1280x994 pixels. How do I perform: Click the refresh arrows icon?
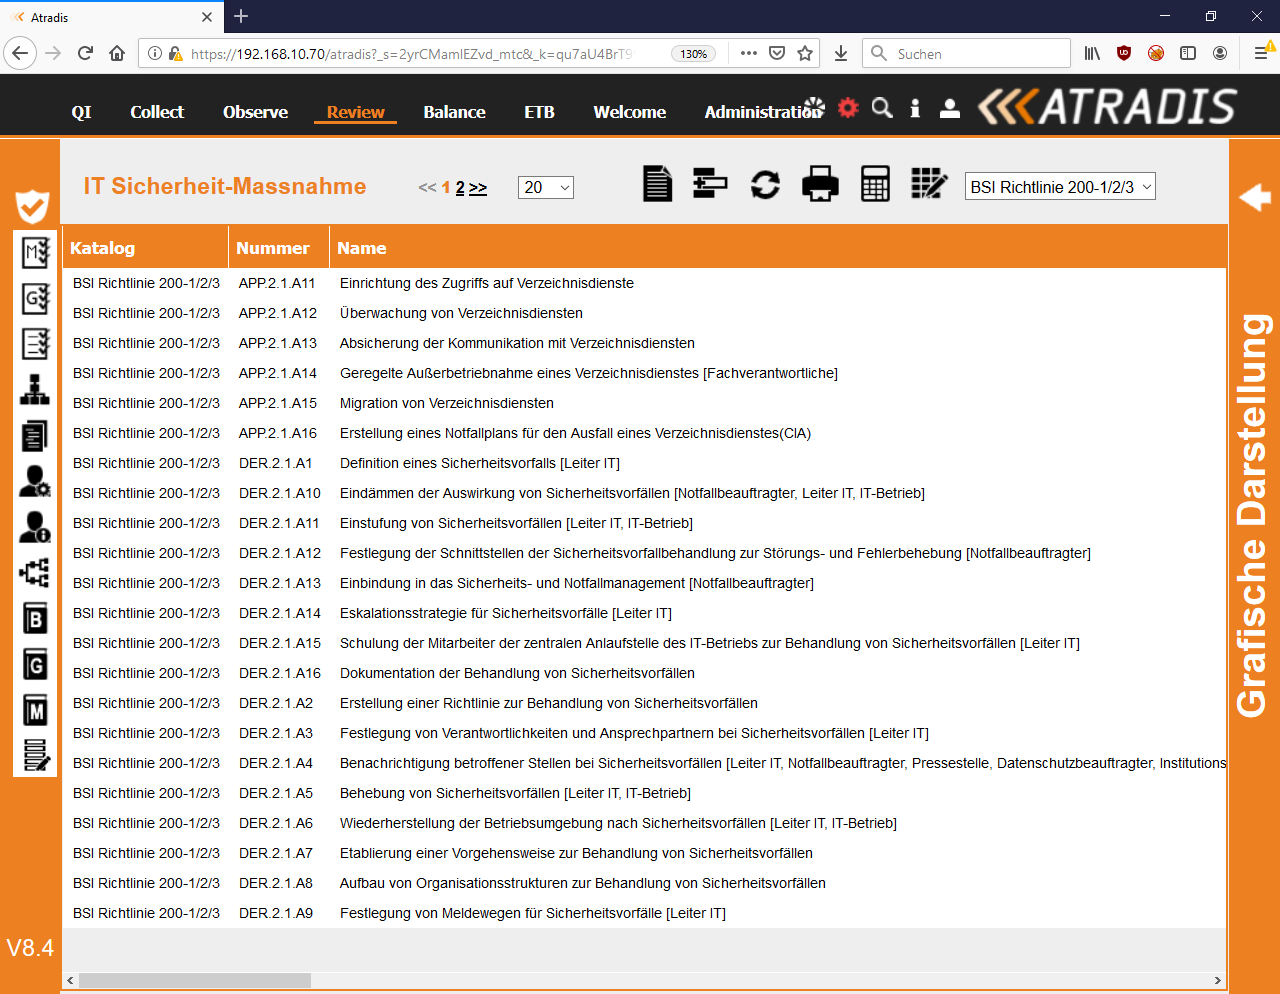pos(765,185)
